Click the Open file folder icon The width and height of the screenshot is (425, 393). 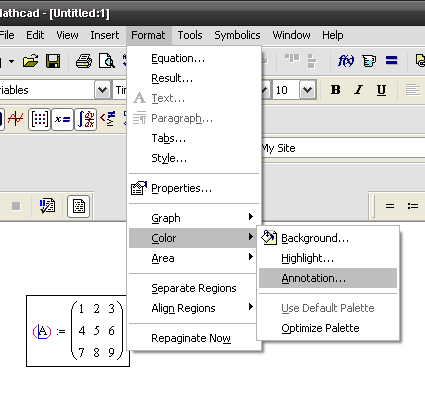[30, 61]
